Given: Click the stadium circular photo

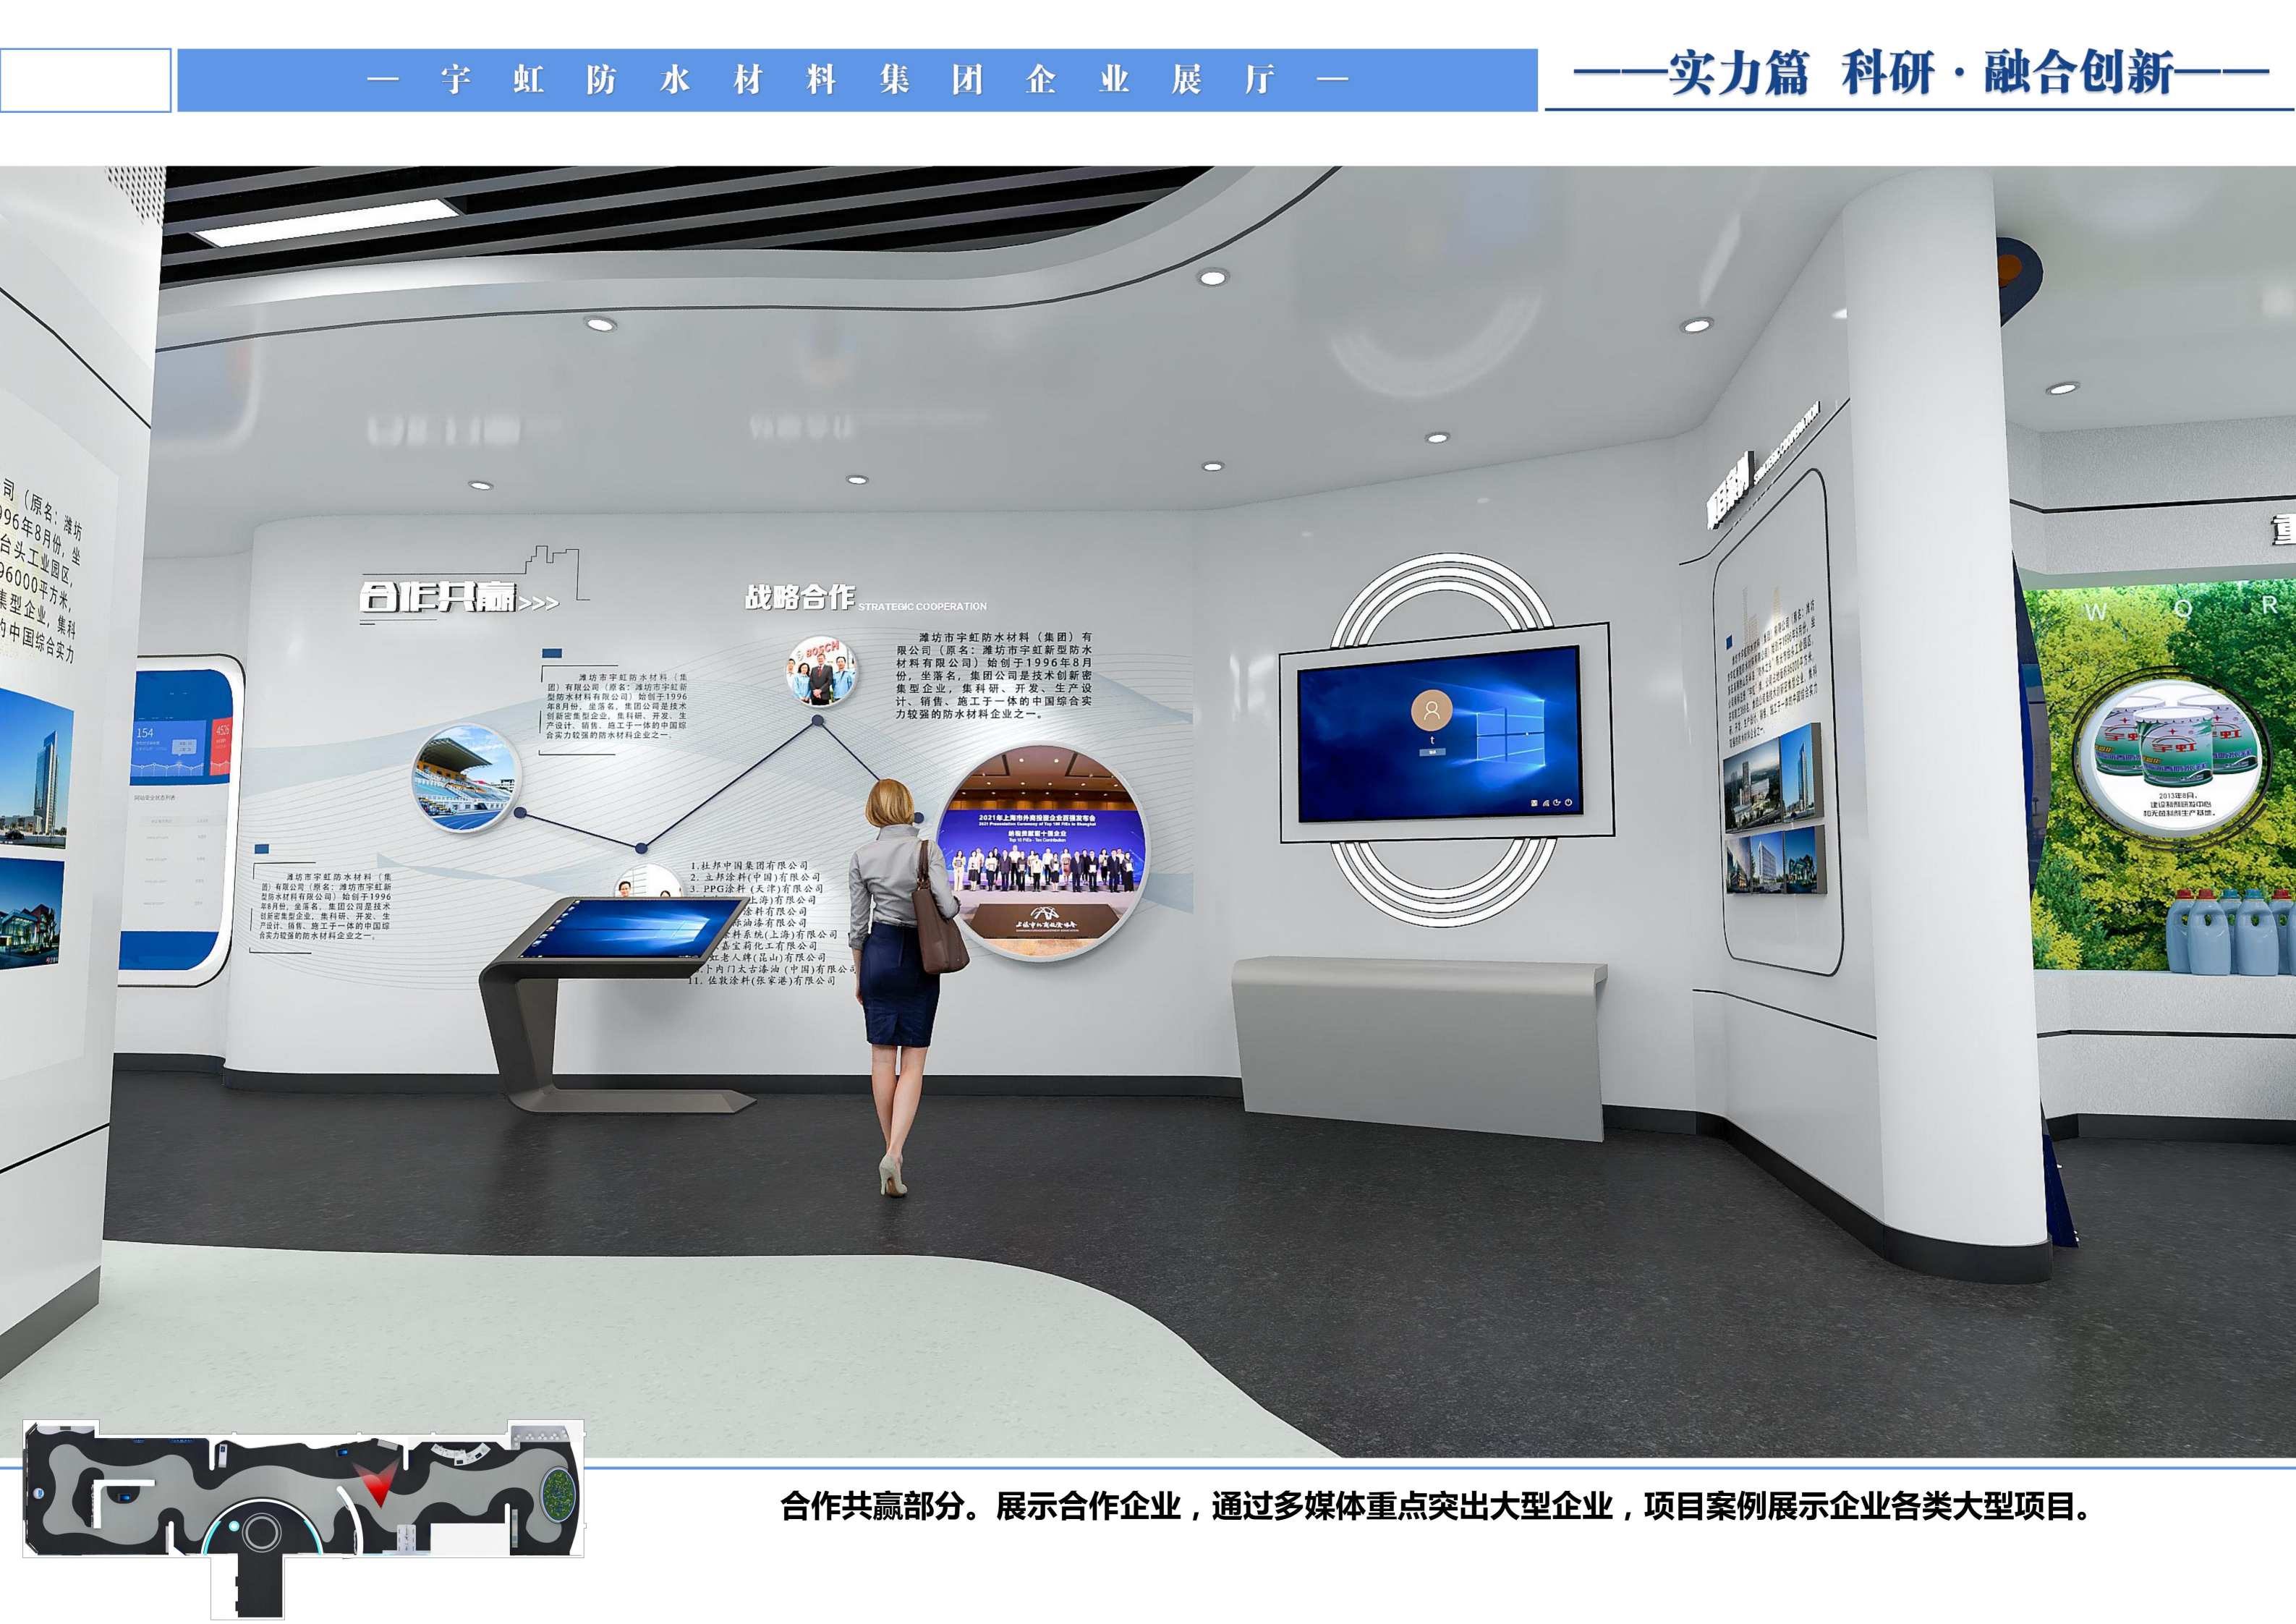Looking at the screenshot, I should 466,779.
